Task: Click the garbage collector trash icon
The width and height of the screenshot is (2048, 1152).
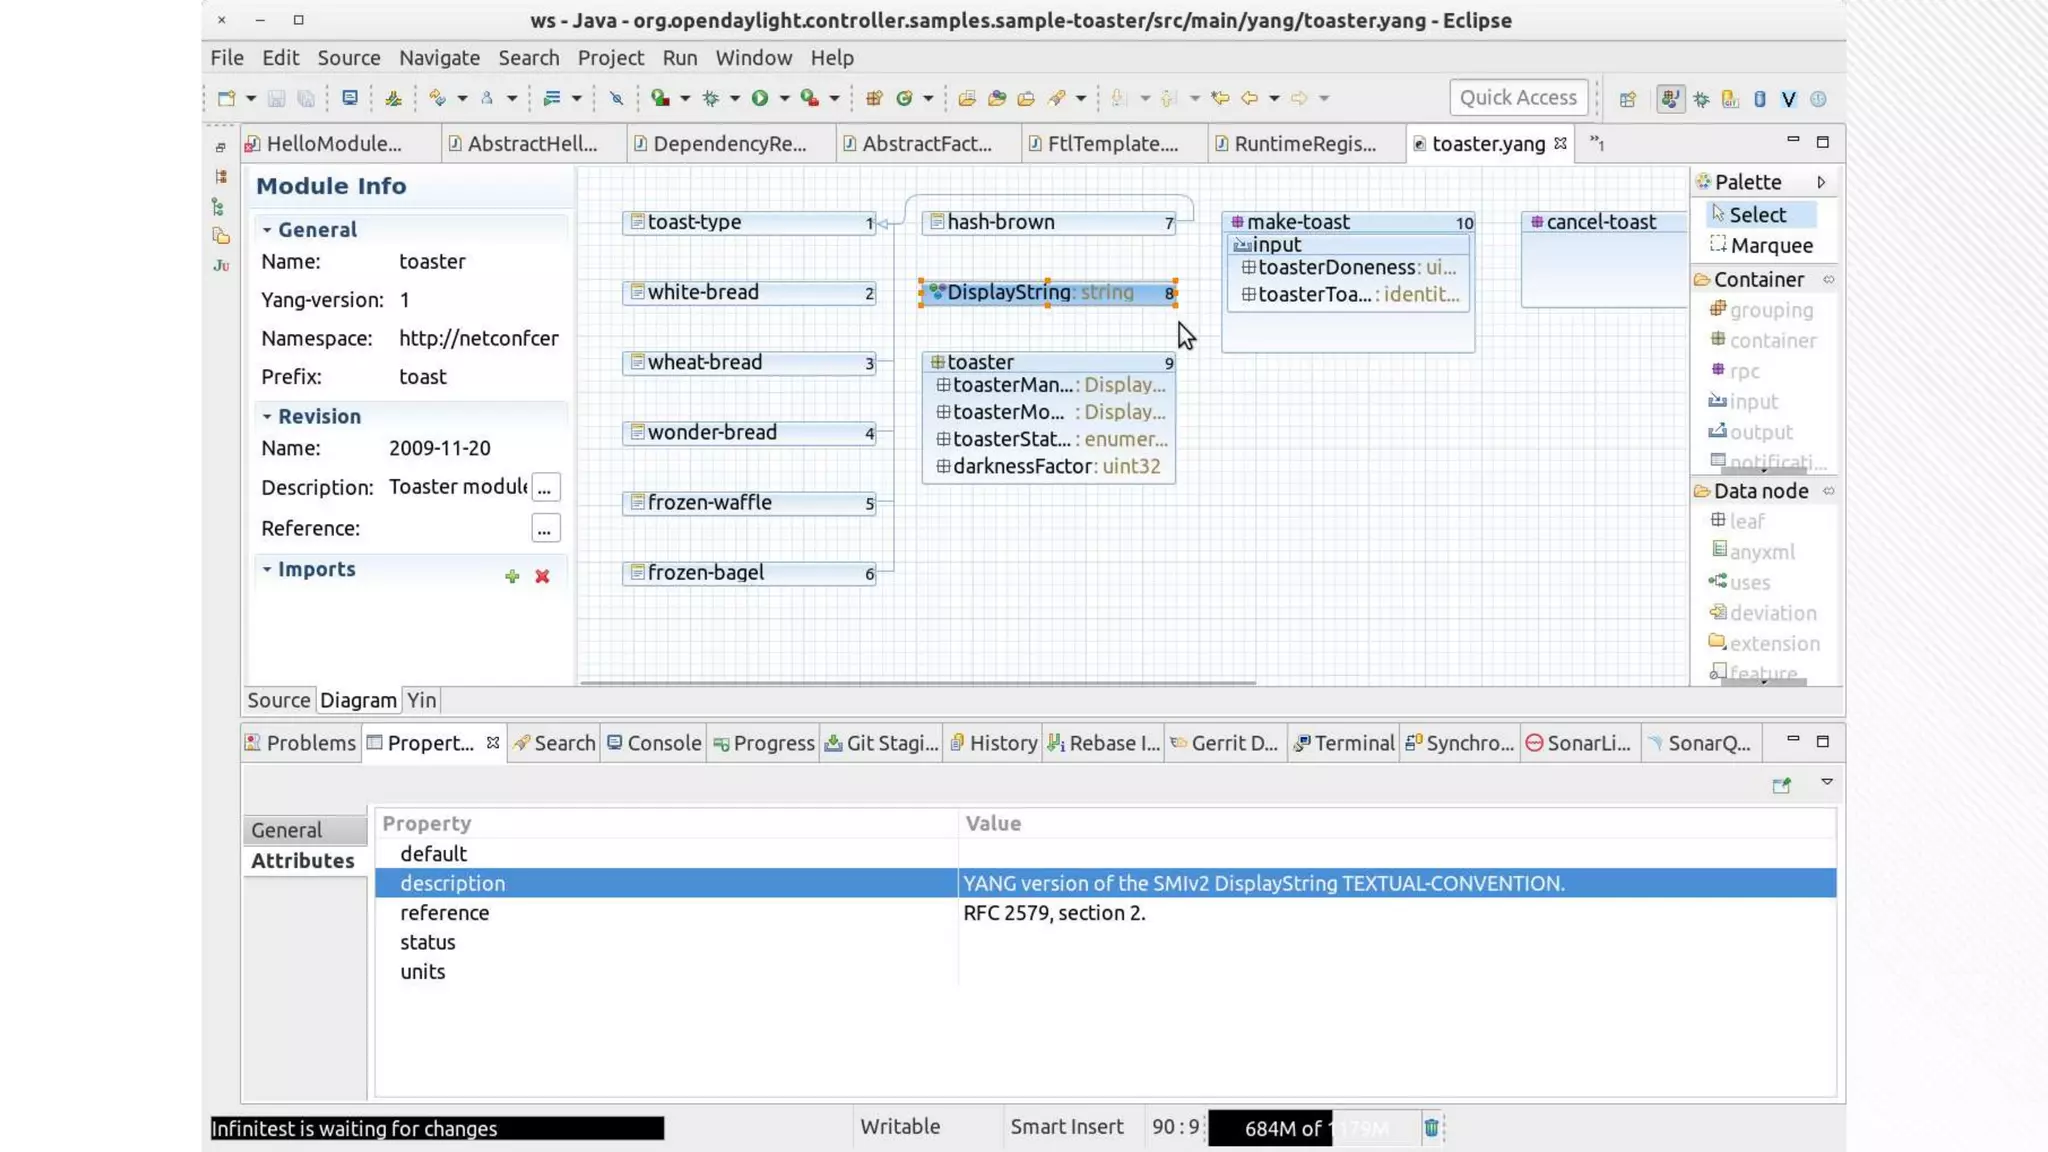Action: (1431, 1128)
